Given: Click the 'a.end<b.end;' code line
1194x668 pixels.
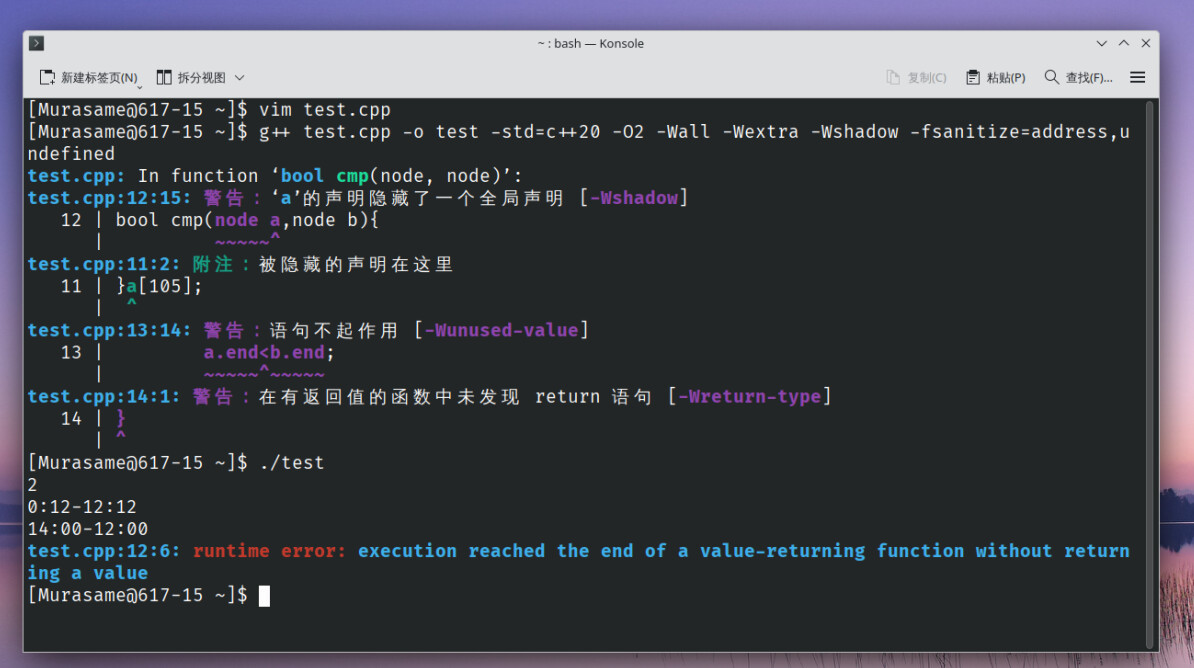Looking at the screenshot, I should coord(269,353).
